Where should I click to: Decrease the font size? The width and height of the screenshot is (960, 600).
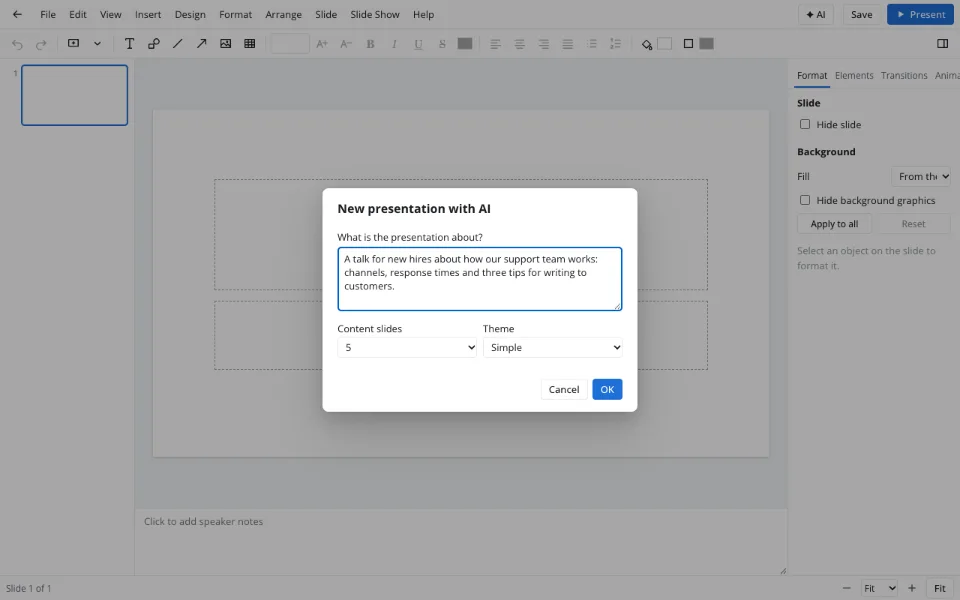pyautogui.click(x=346, y=43)
